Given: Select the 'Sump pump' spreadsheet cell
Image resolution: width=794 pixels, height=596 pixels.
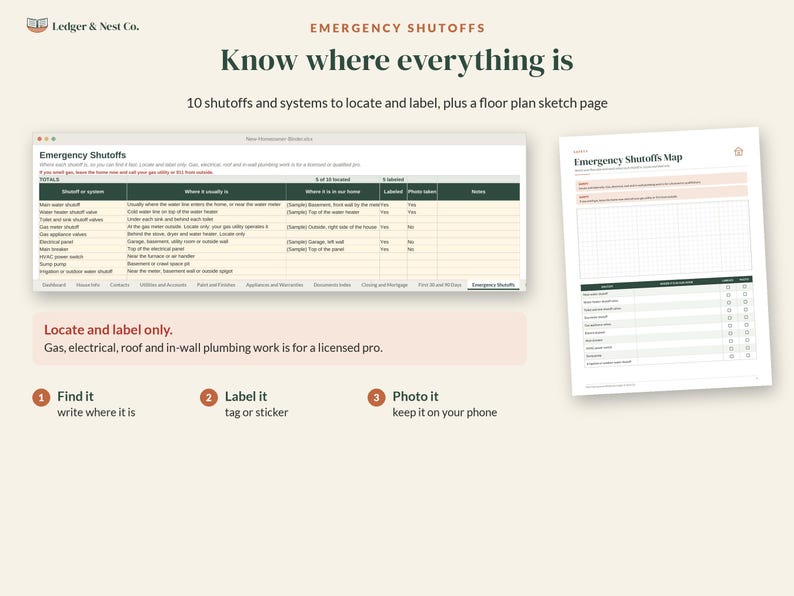Looking at the screenshot, I should (x=83, y=264).
